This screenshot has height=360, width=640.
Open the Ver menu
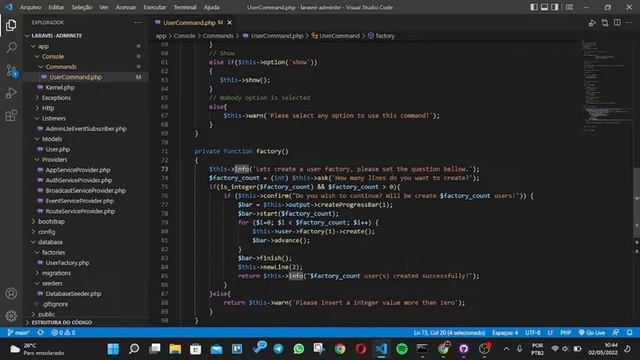(104, 7)
